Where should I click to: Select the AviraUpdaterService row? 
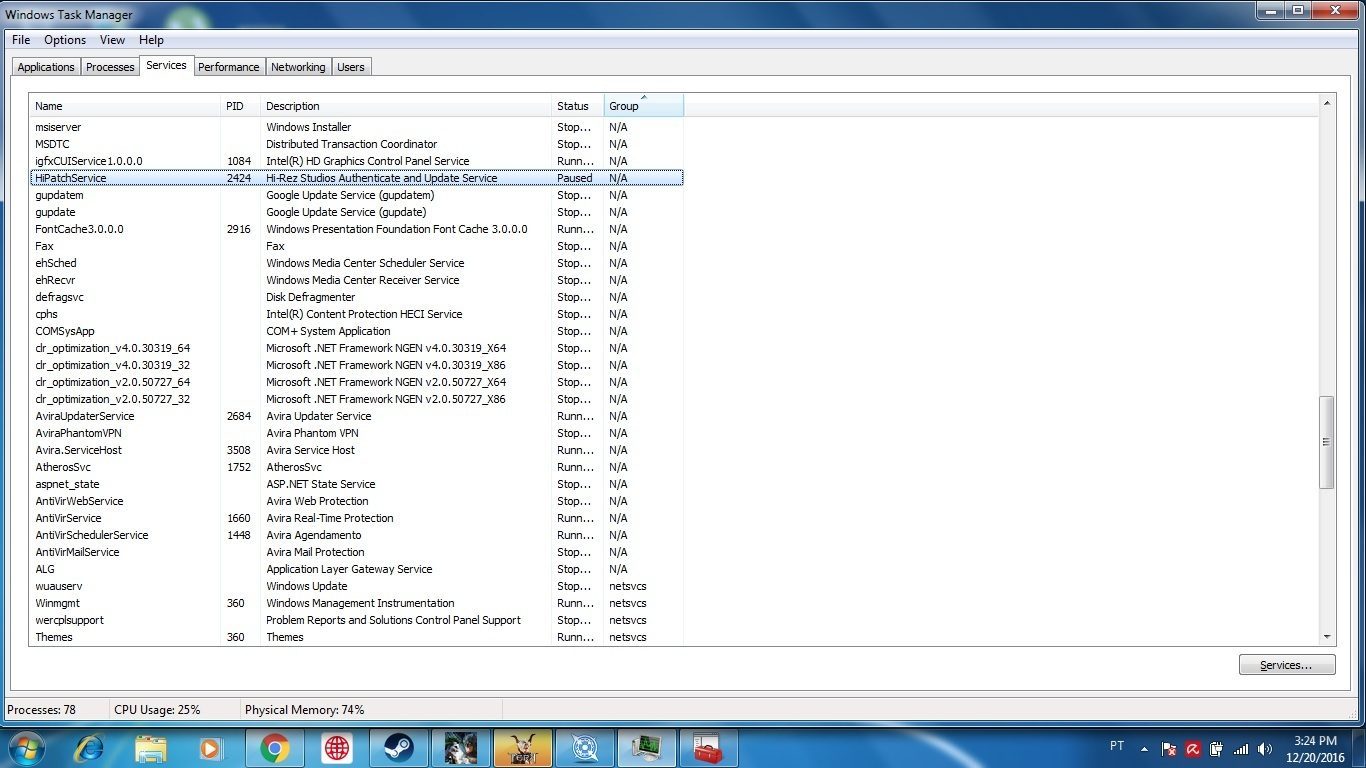357,416
